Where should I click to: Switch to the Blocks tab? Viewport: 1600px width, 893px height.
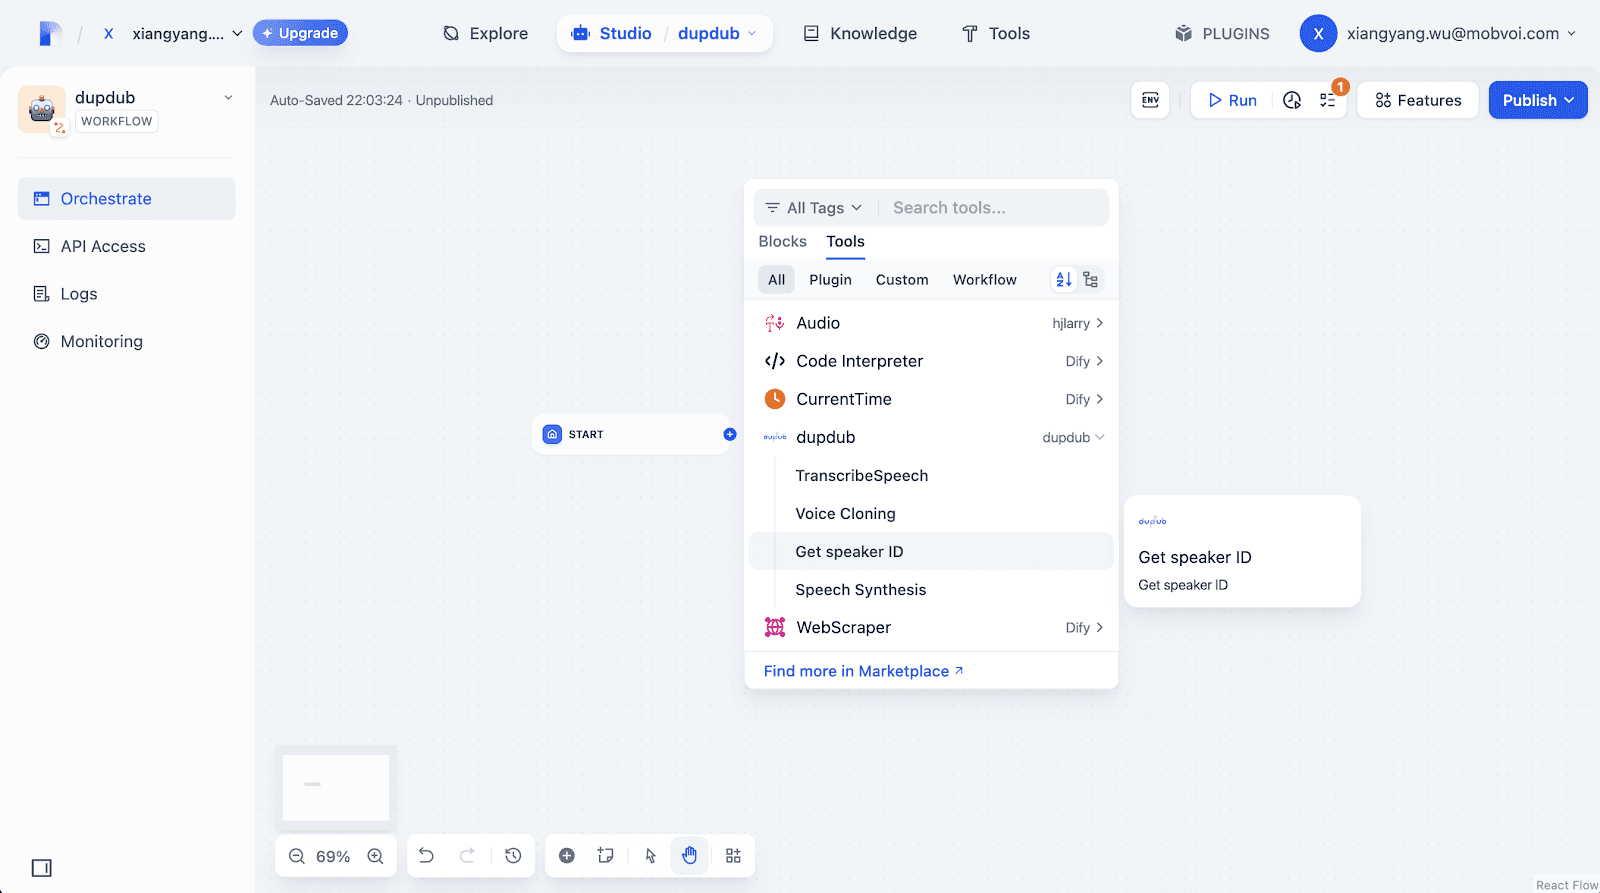pos(782,241)
